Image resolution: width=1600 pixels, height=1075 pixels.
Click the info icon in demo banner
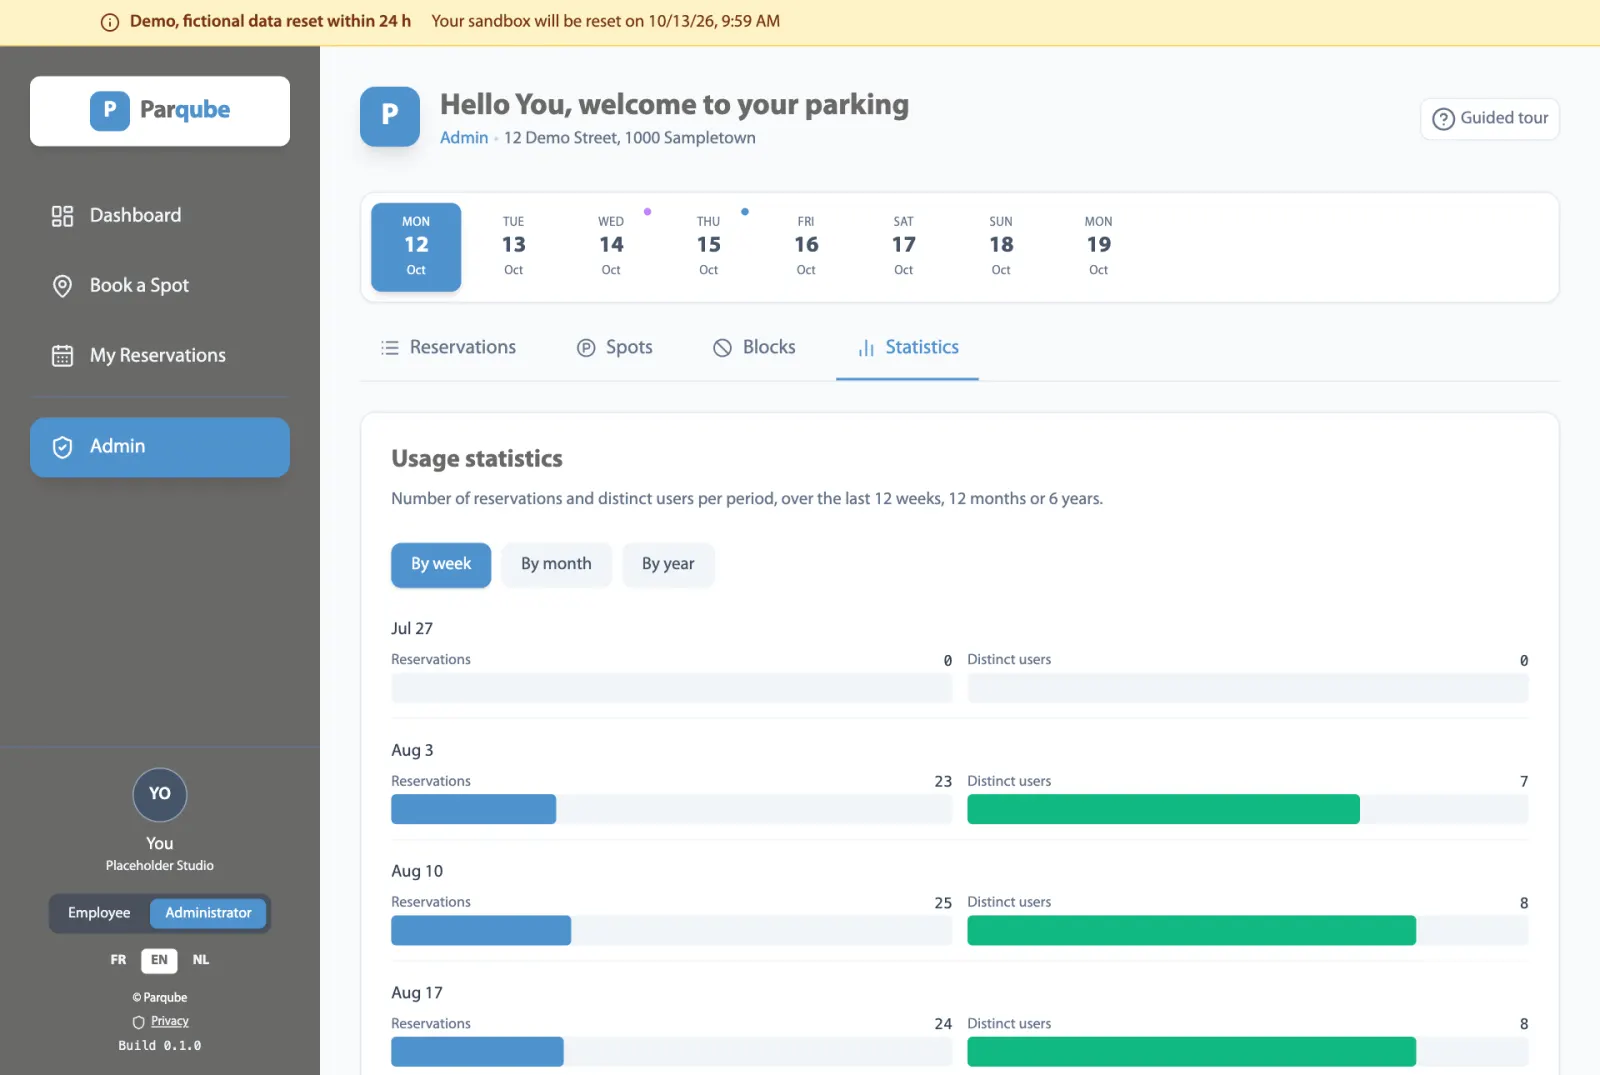110,22
